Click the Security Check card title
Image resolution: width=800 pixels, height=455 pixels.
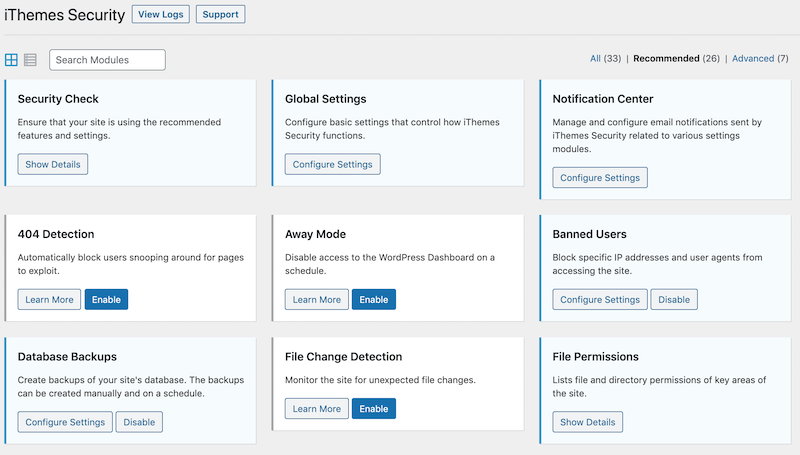point(58,99)
